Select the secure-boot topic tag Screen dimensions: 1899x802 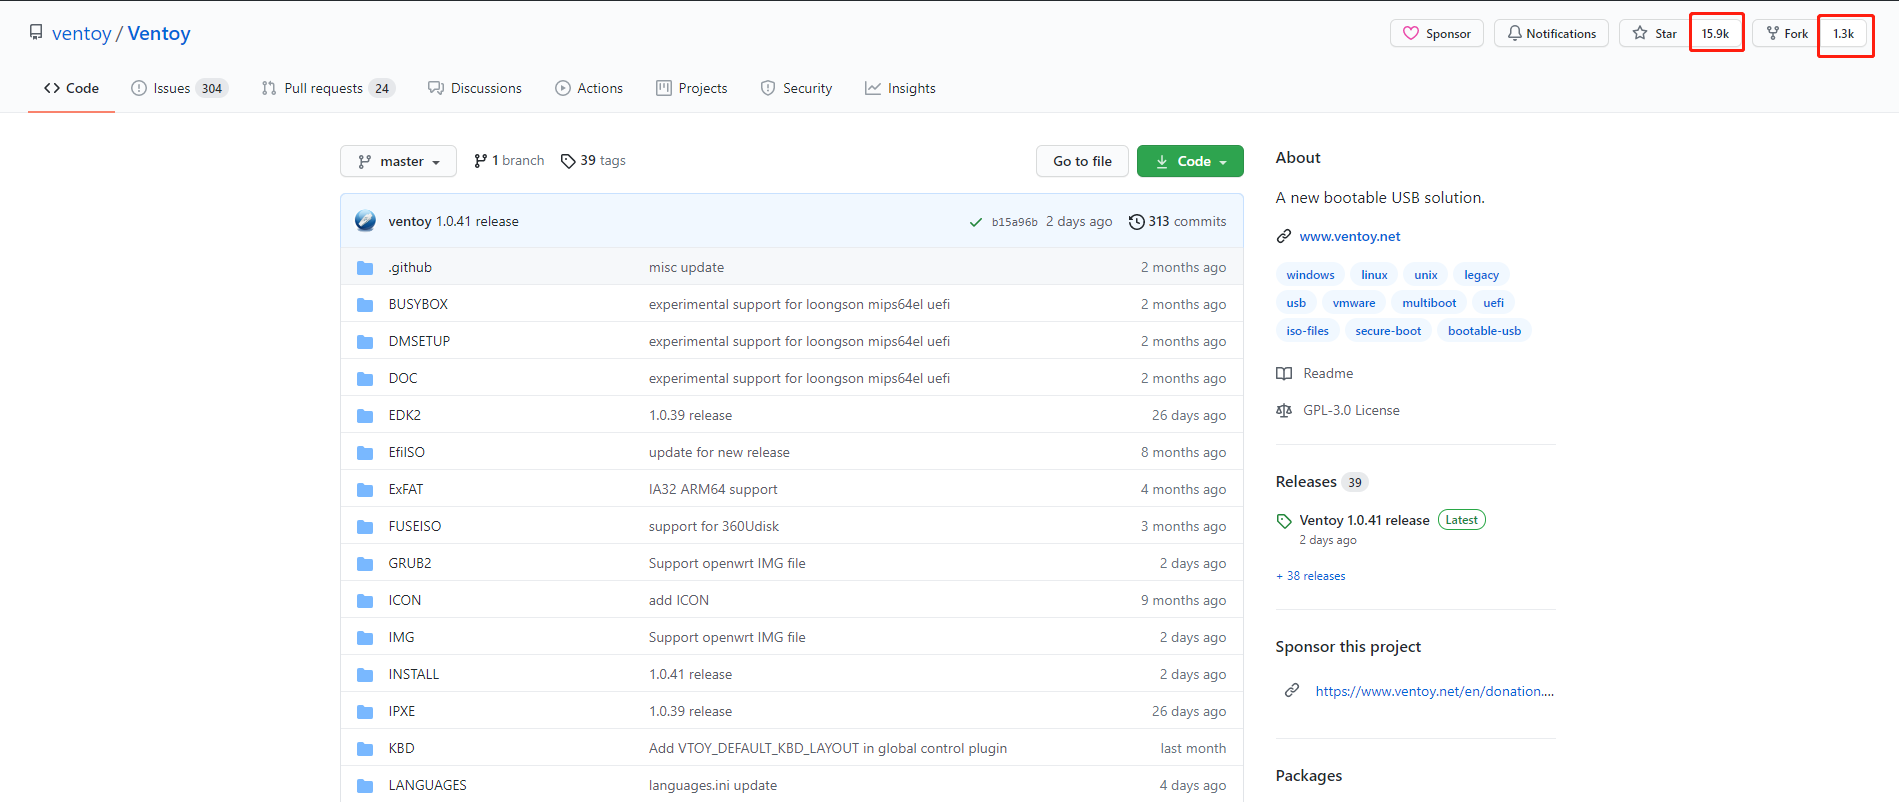(1388, 331)
